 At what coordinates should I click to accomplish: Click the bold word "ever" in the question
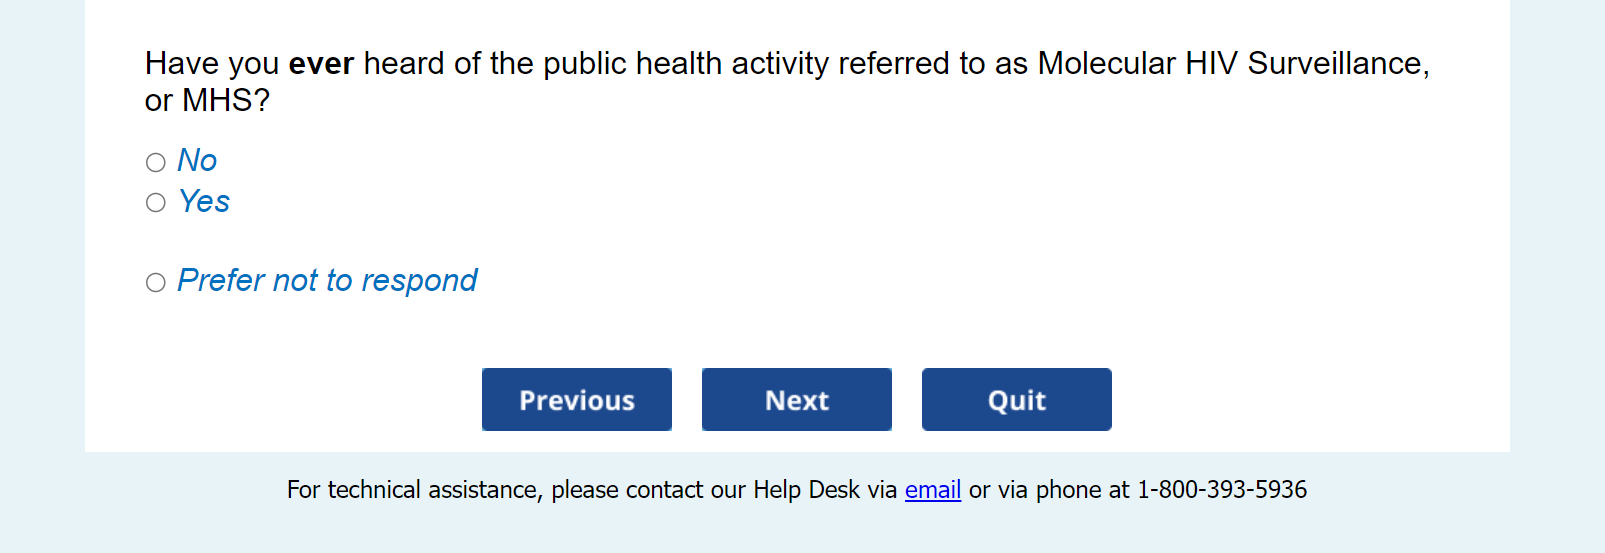click(321, 64)
